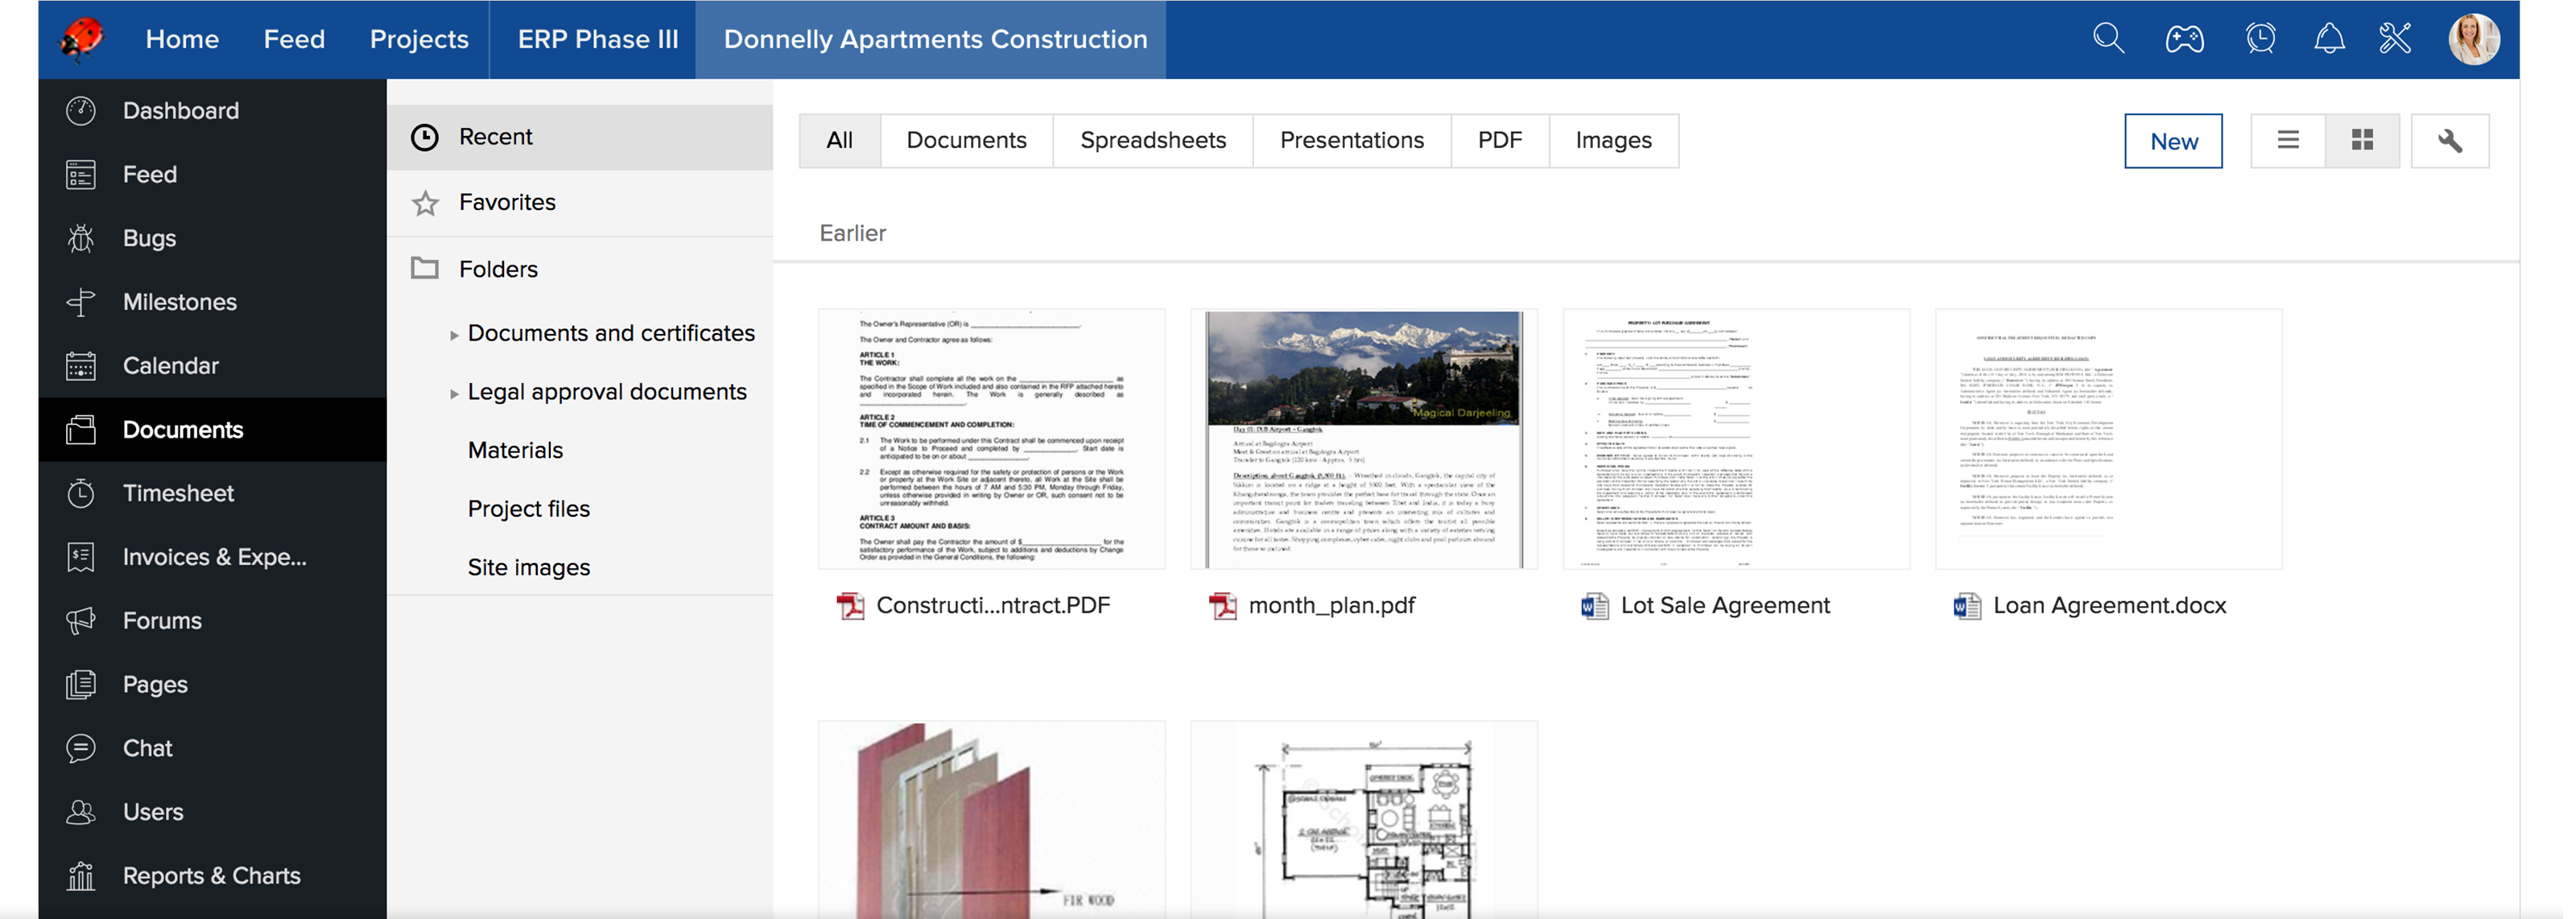
Task: Click the New button
Action: 2173,141
